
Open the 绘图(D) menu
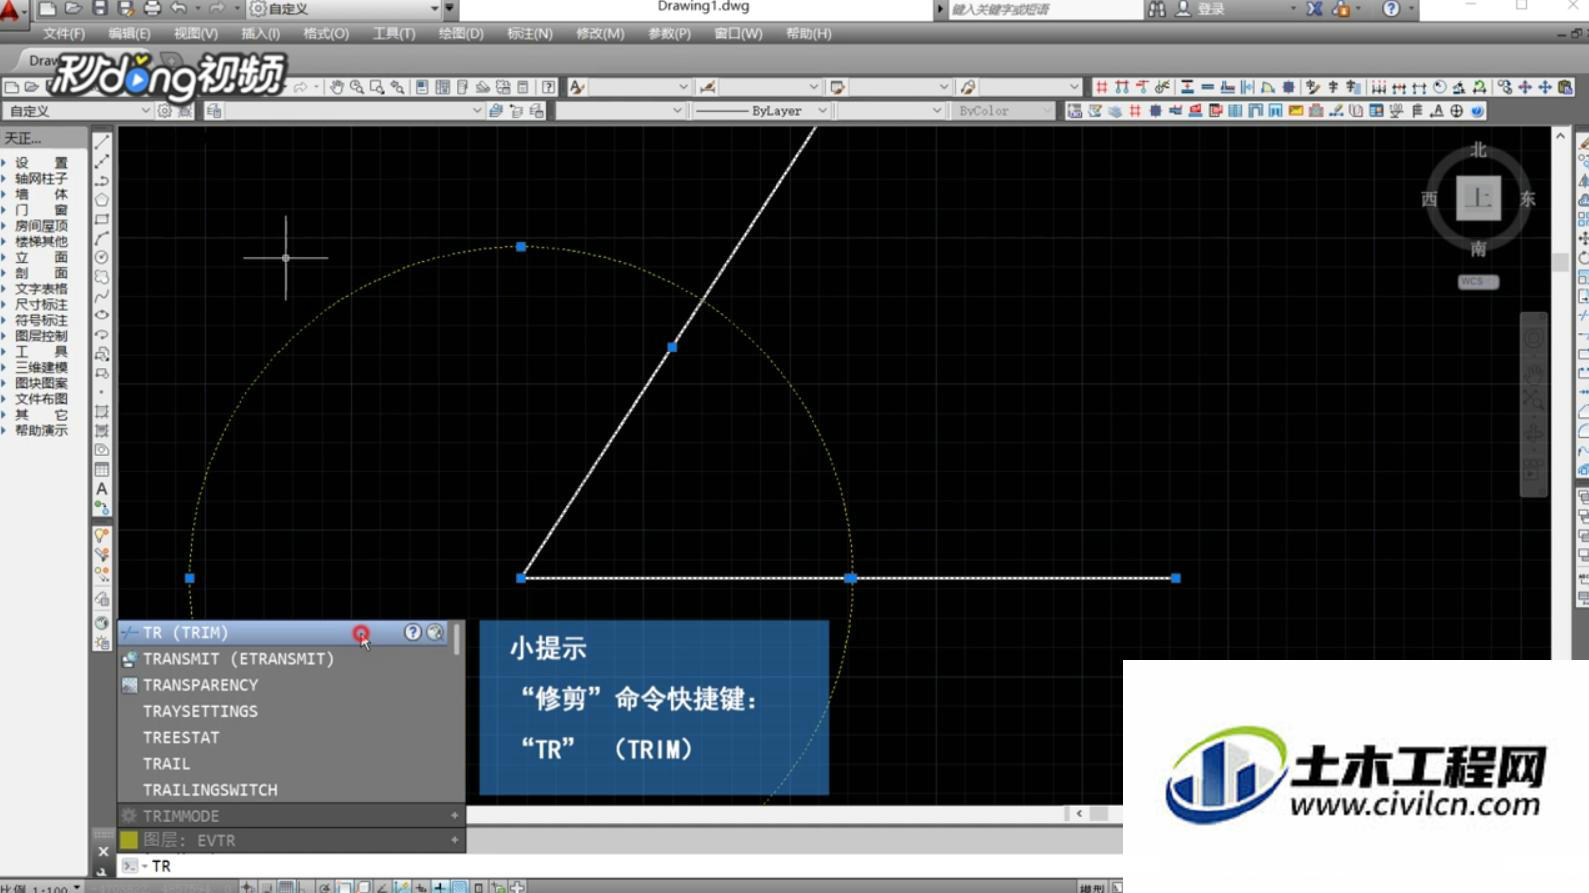(x=461, y=34)
